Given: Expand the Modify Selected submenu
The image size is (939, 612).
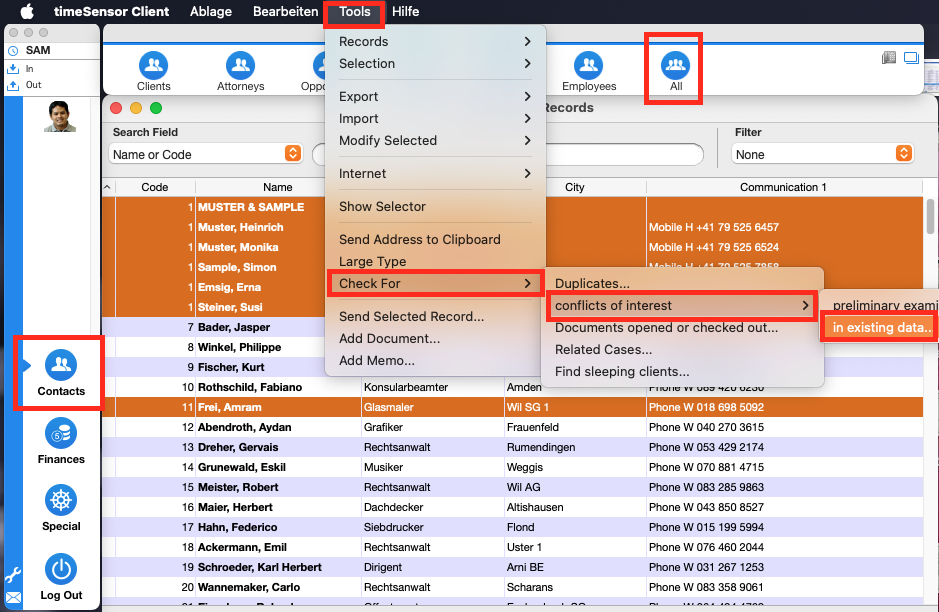Looking at the screenshot, I should 435,141.
